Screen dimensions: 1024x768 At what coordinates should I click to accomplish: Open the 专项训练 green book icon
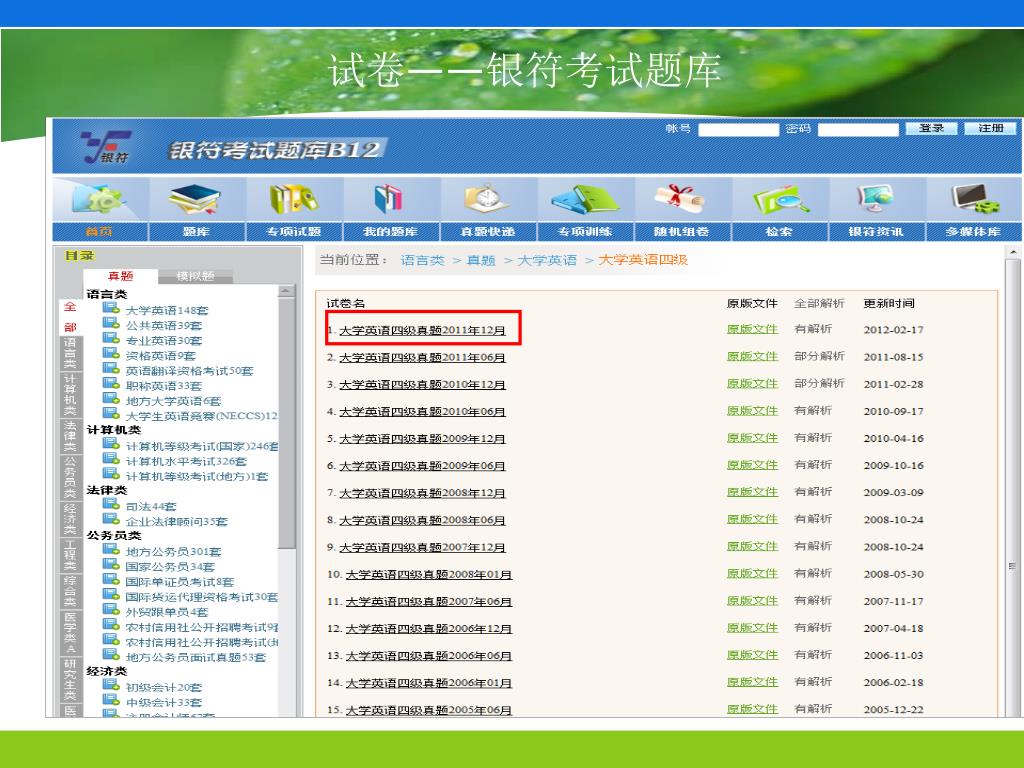(x=585, y=199)
